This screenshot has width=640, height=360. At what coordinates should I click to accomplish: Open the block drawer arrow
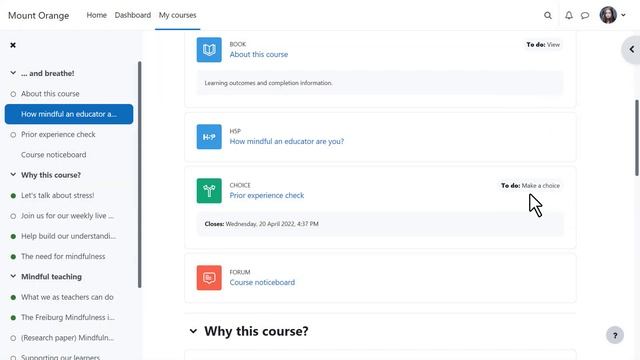[631, 49]
